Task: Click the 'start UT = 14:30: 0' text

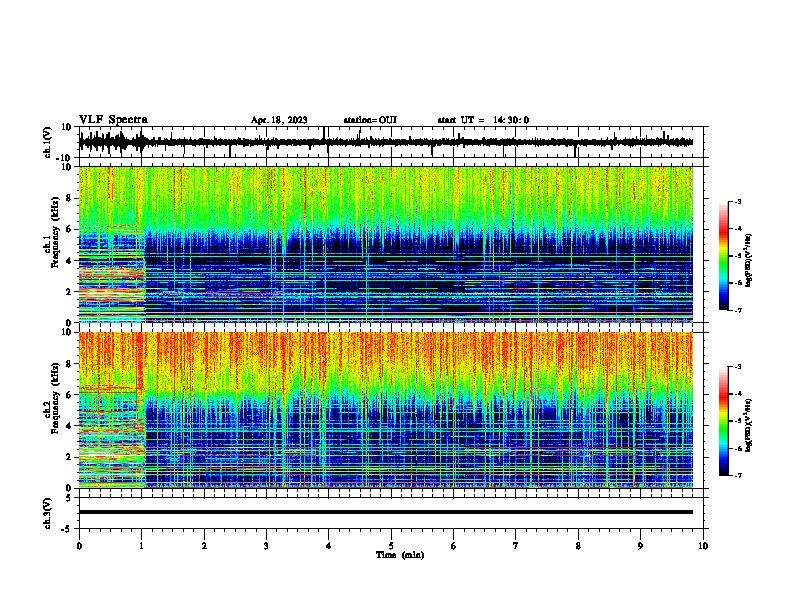Action: pos(483,120)
